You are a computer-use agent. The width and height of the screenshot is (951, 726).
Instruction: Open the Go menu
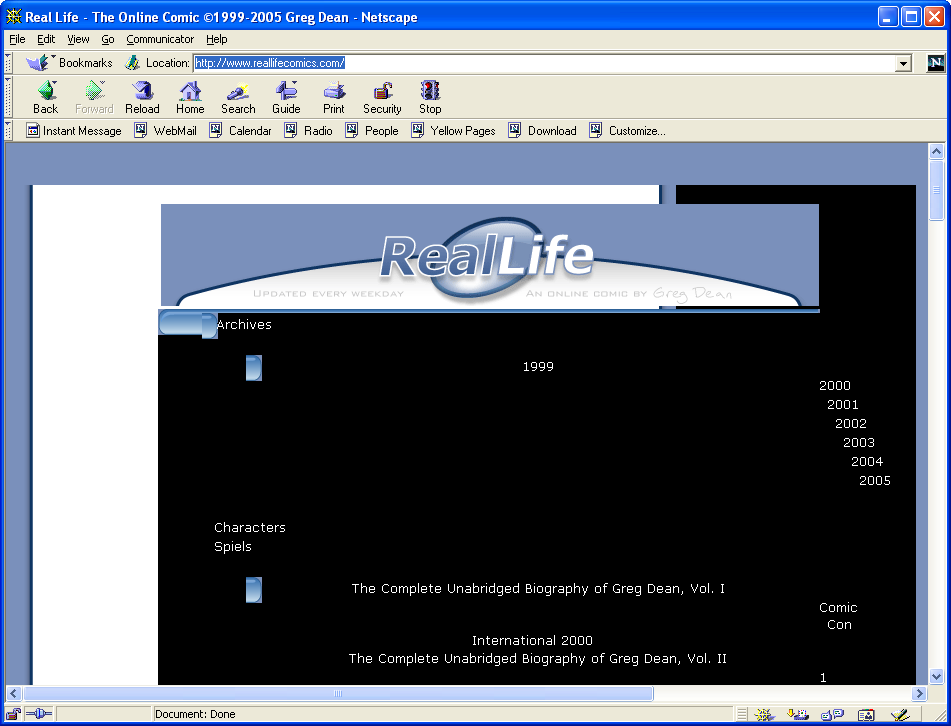coord(108,39)
